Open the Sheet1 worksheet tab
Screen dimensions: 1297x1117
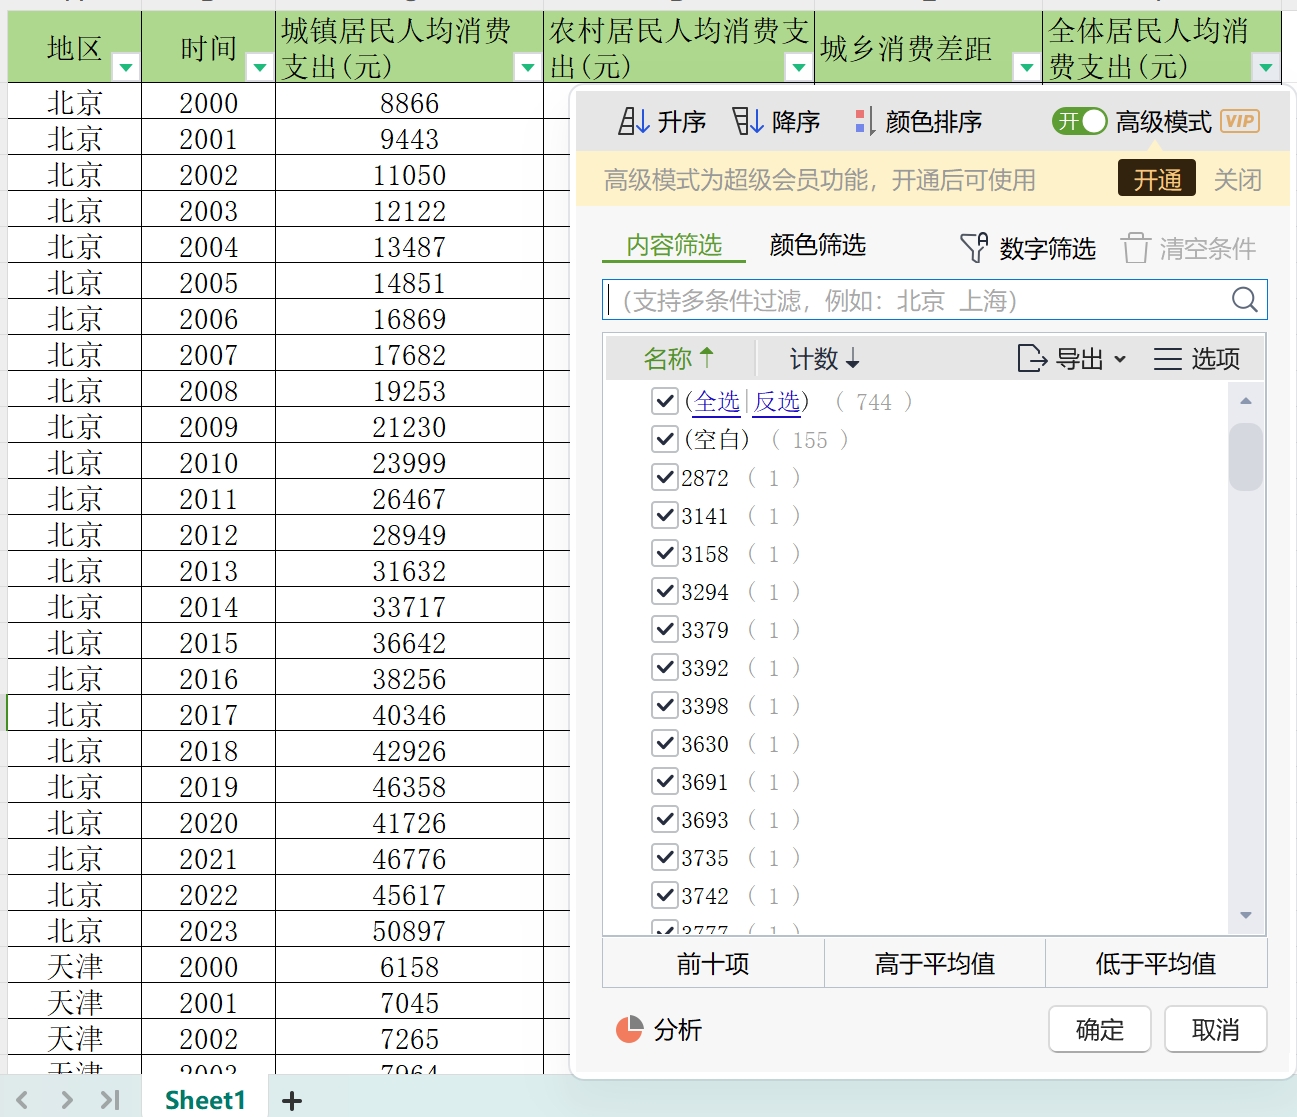(205, 1100)
